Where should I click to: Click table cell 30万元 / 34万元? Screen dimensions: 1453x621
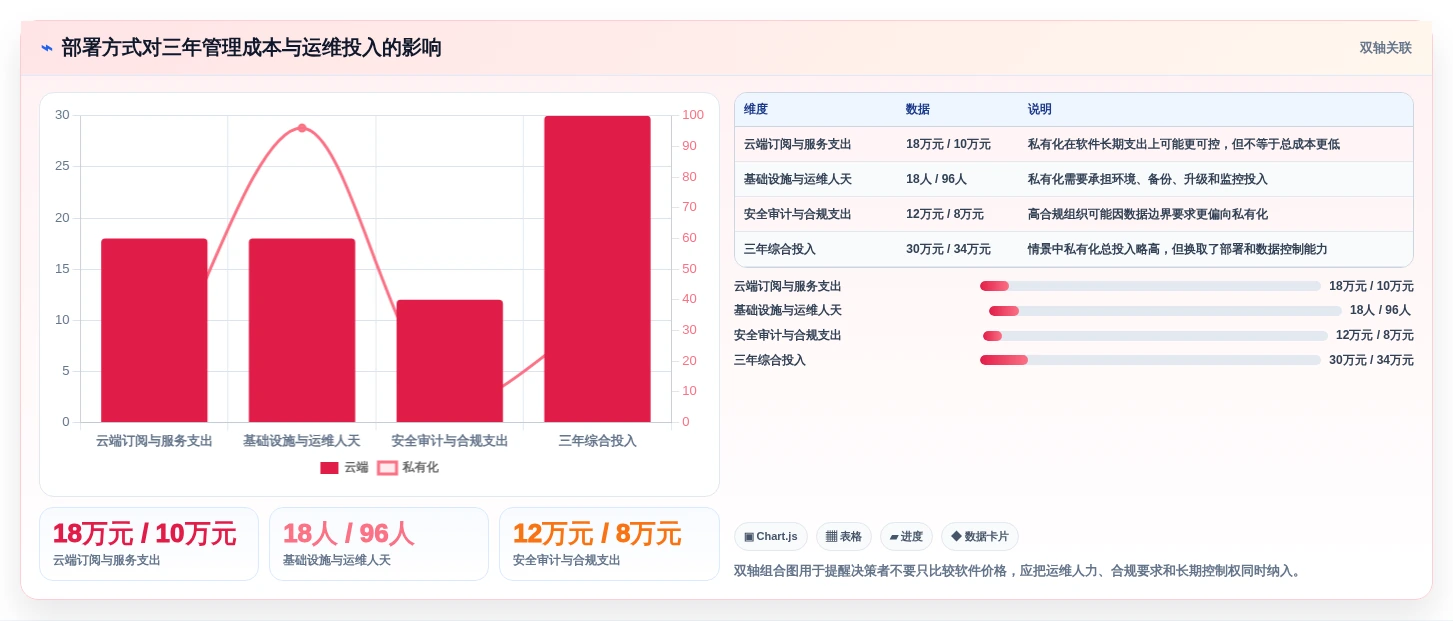(x=948, y=250)
